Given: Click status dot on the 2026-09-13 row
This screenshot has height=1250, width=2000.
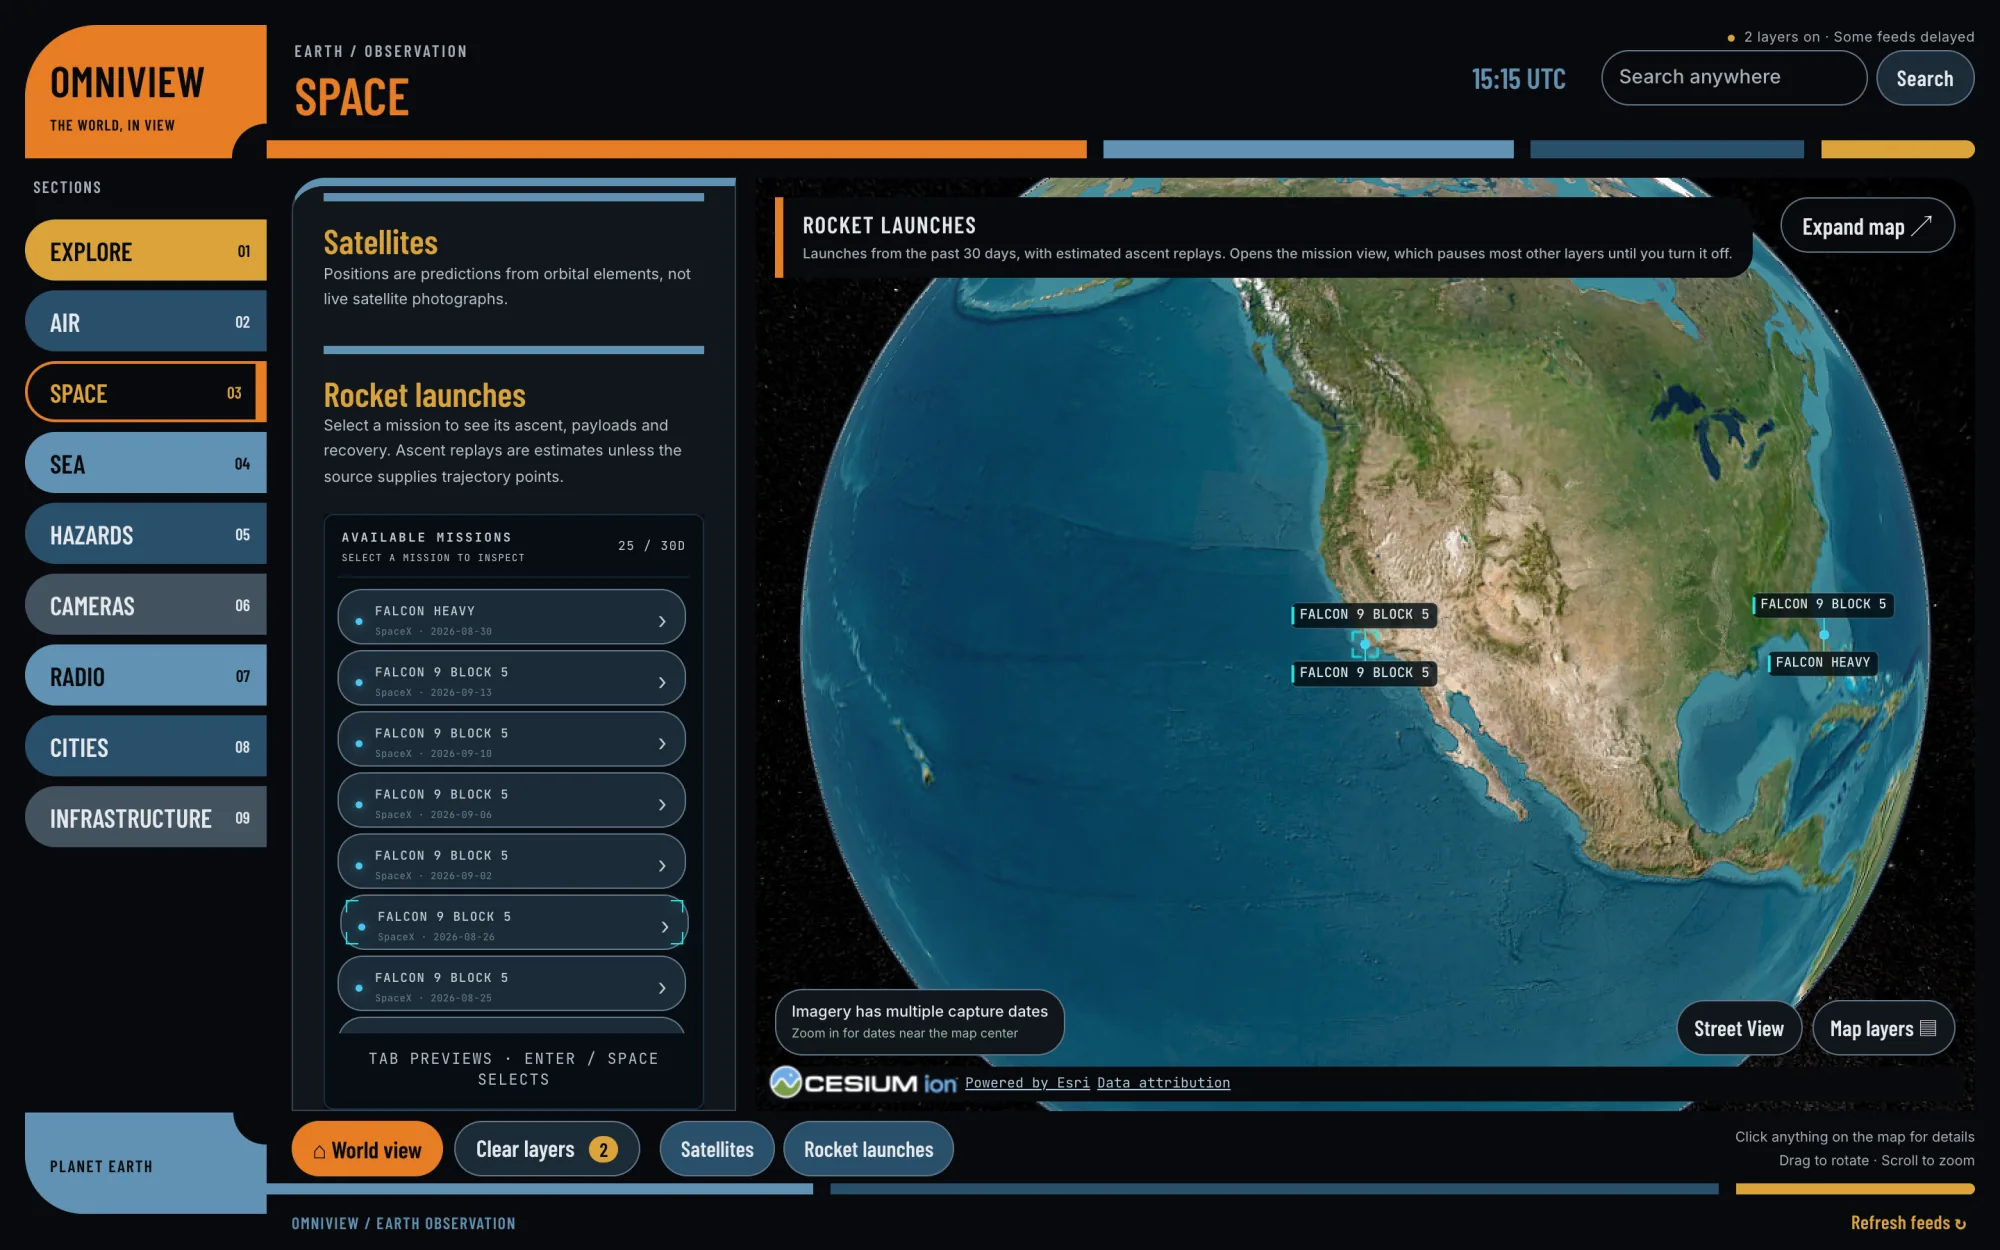Looking at the screenshot, I should pyautogui.click(x=359, y=683).
